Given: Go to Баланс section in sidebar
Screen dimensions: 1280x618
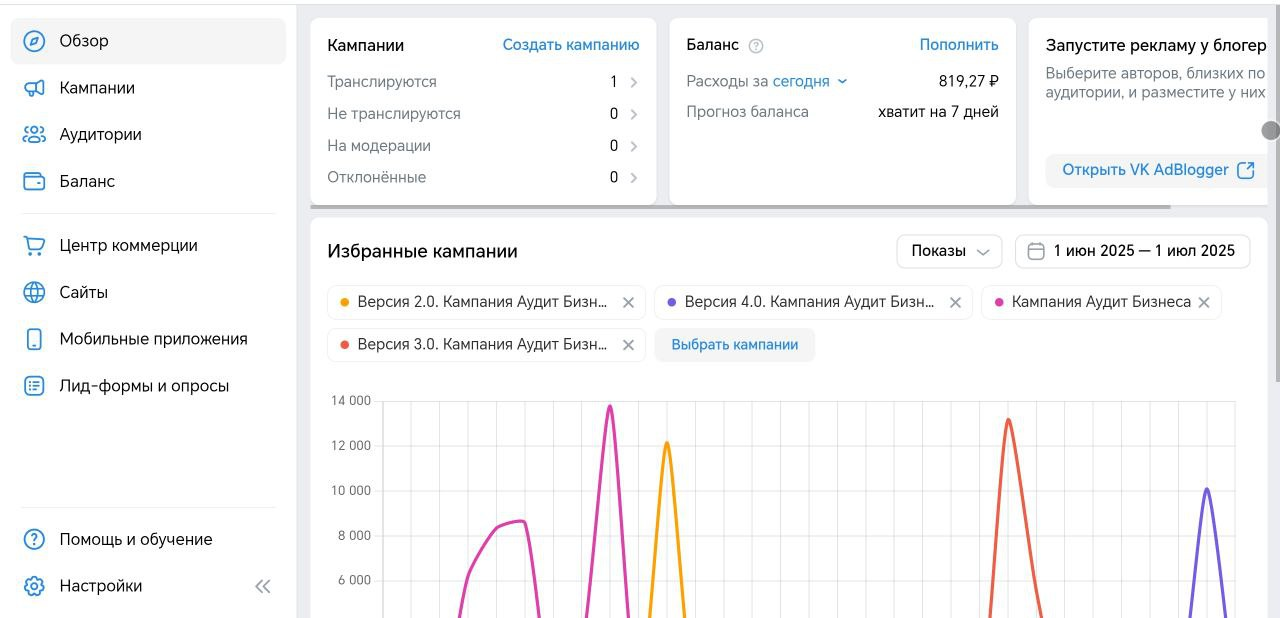Looking at the screenshot, I should pos(148,181).
